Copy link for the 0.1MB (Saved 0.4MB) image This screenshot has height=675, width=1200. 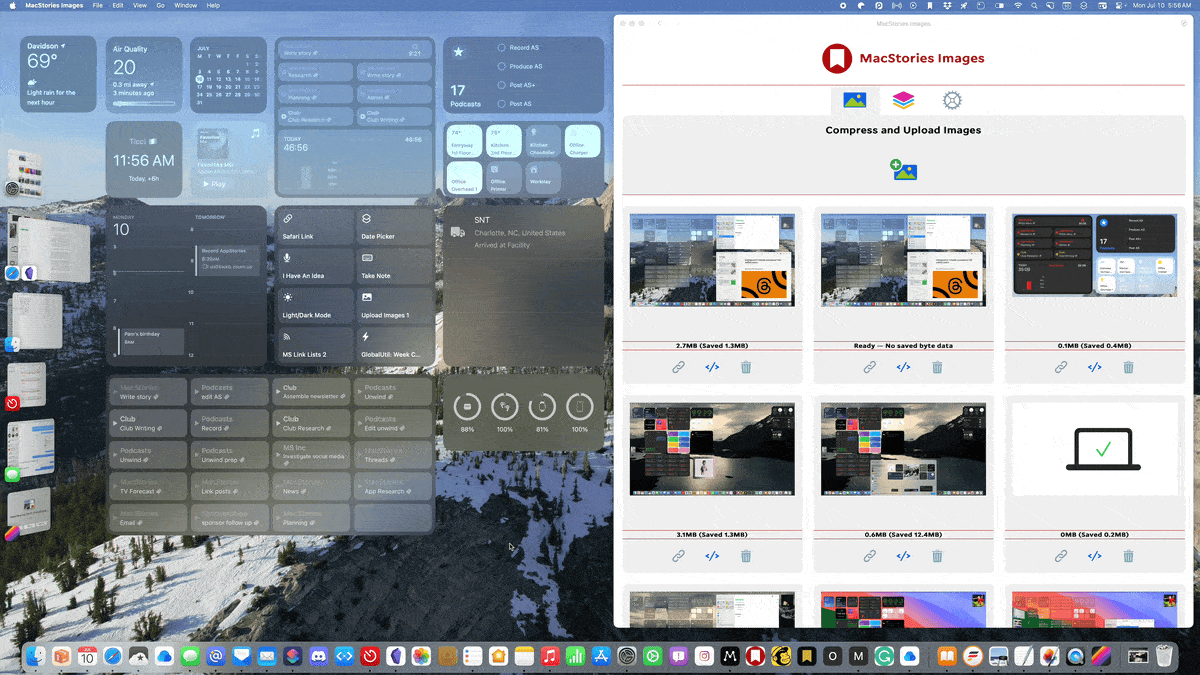tap(1061, 367)
